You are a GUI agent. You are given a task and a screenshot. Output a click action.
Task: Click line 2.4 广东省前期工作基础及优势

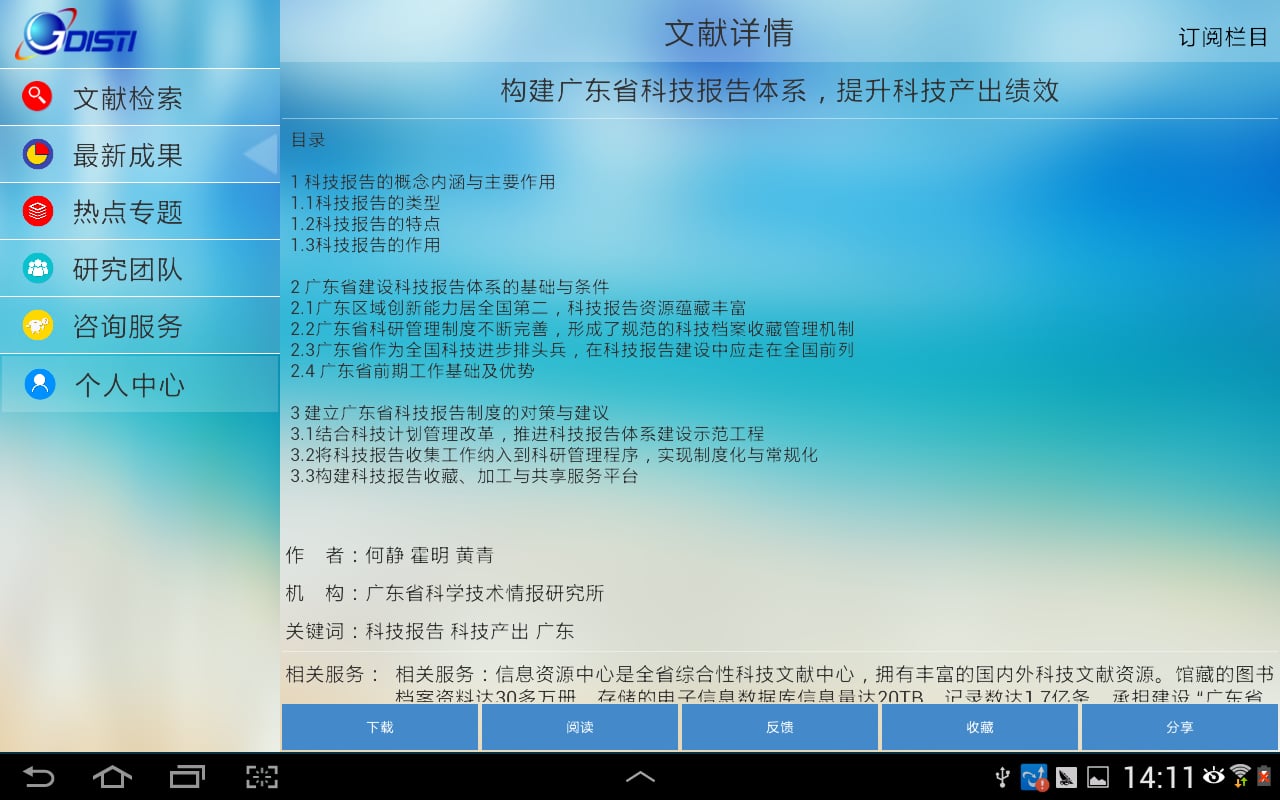click(412, 371)
